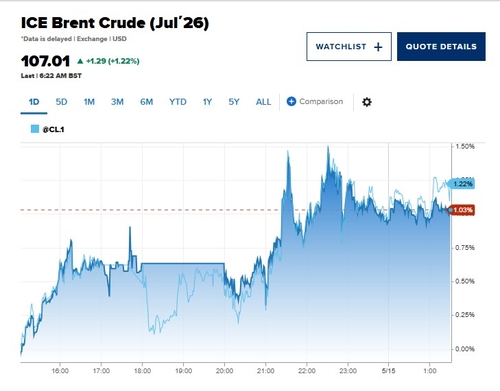Switch to the 5D time range
Image resolution: width=500 pixels, height=391 pixels.
tap(61, 102)
